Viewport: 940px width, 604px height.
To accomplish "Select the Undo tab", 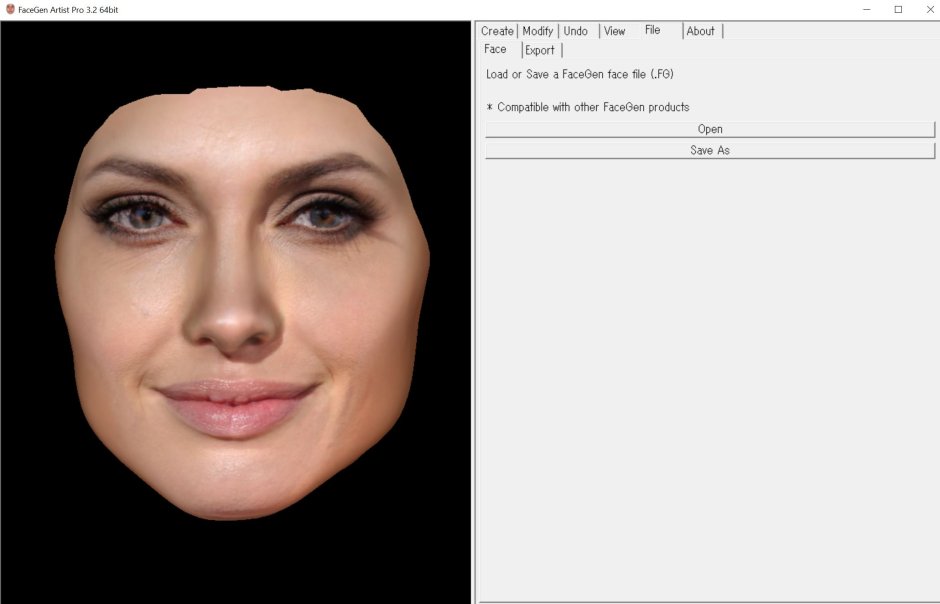I will tap(576, 31).
